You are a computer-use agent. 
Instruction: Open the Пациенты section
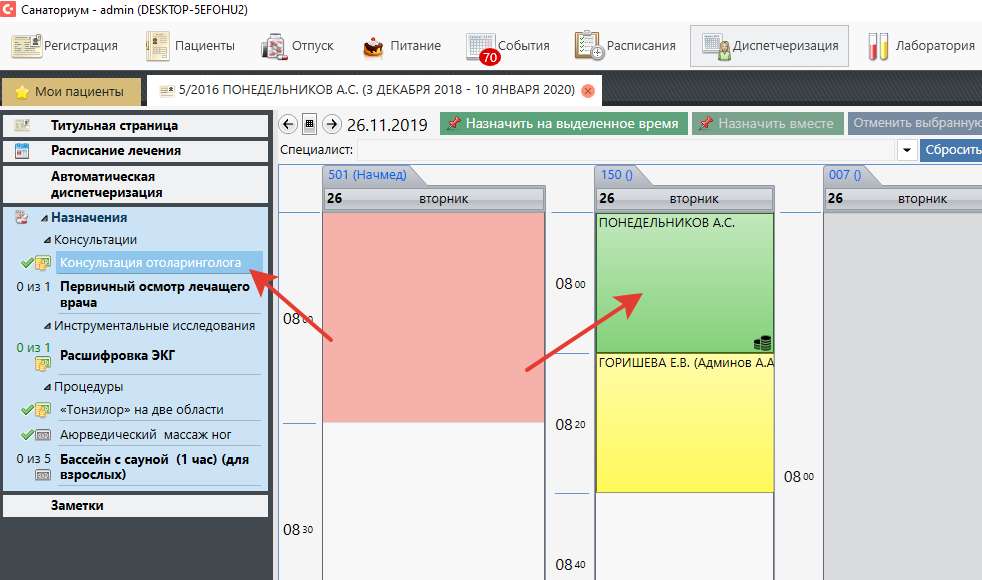191,45
